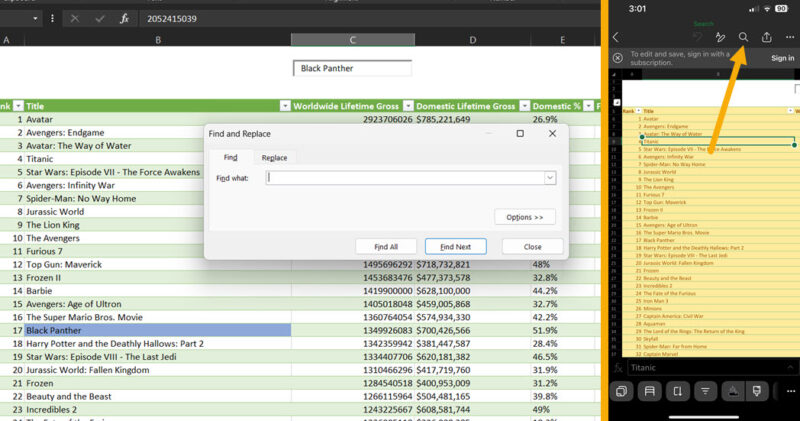
Task: Click the cancel X icon in the formula bar
Action: pos(75,19)
